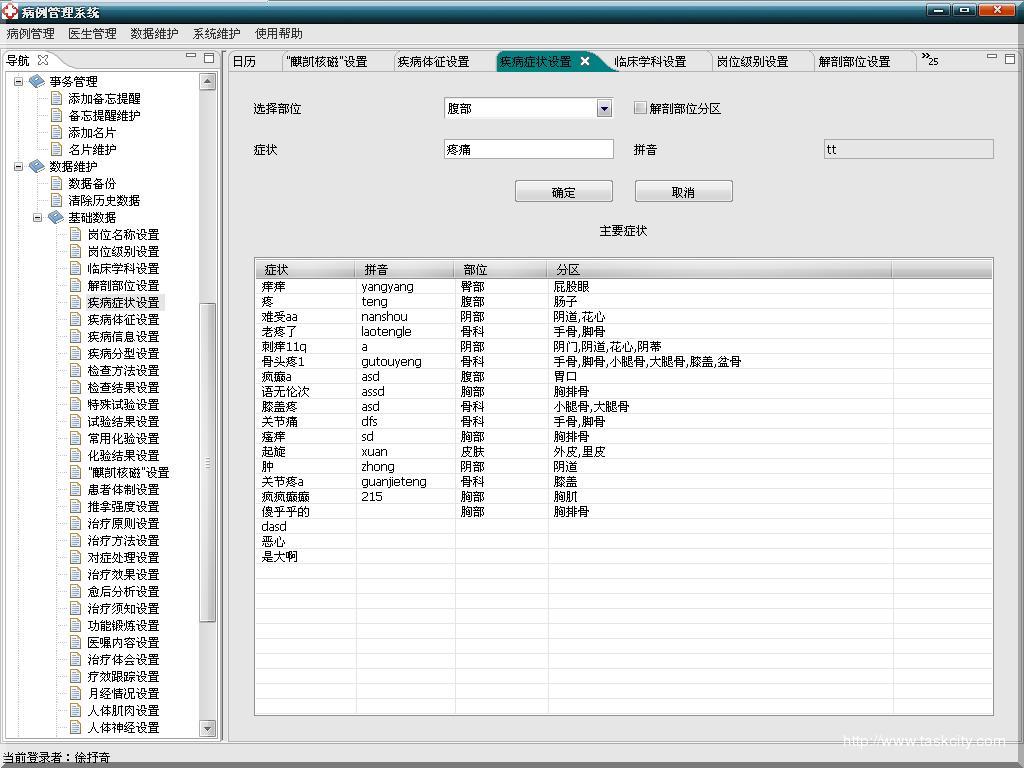Open the 系统维护 menu
This screenshot has width=1024, height=768.
(x=216, y=33)
